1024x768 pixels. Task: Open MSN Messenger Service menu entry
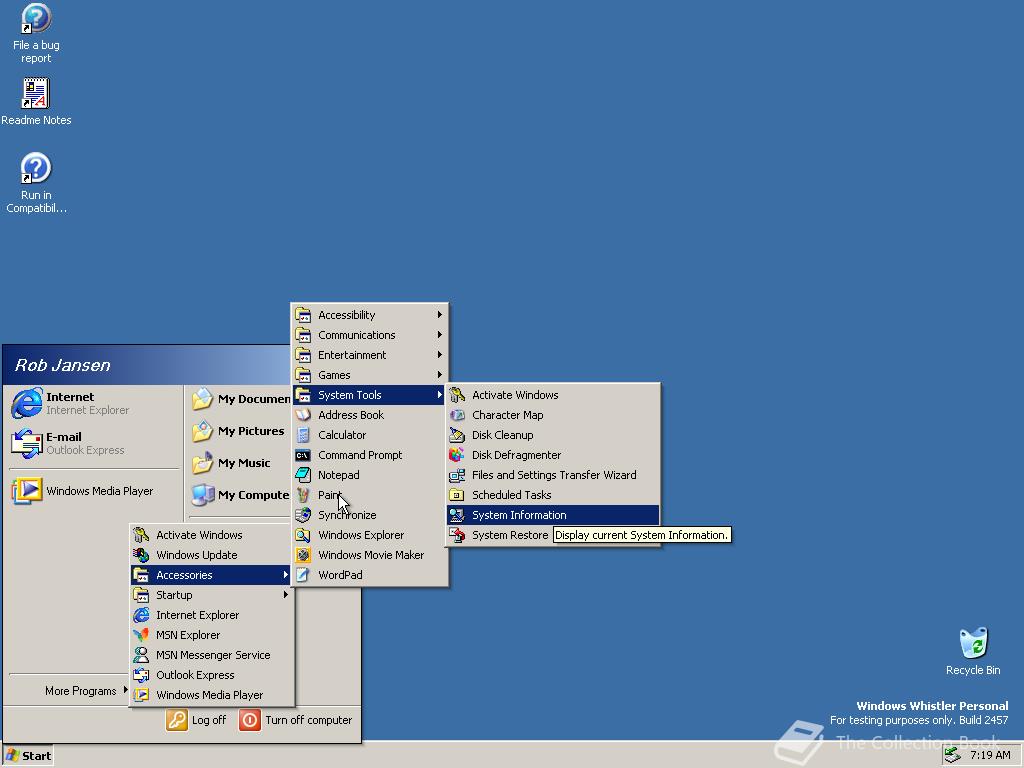click(211, 655)
